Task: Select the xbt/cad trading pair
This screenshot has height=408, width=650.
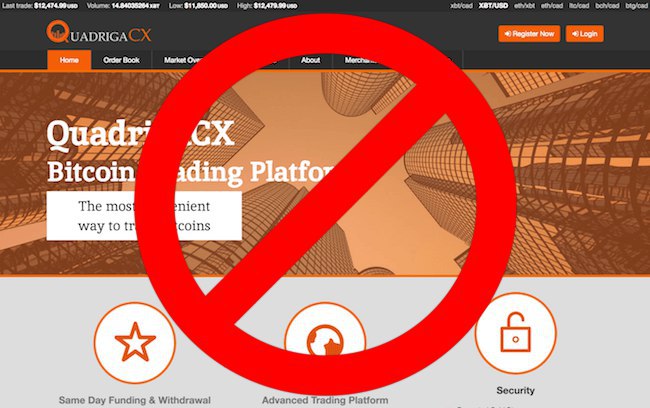Action: click(x=461, y=6)
